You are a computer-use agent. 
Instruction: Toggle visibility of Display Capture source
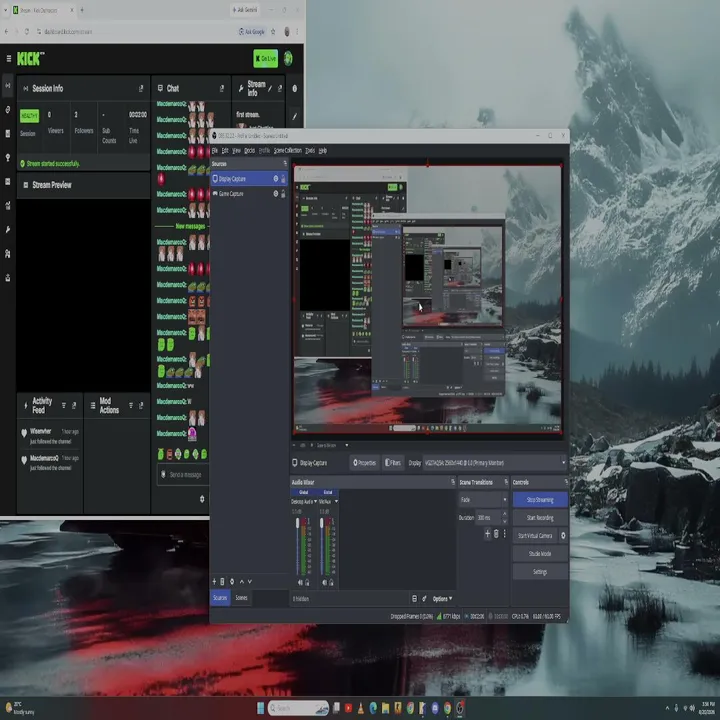(276, 179)
